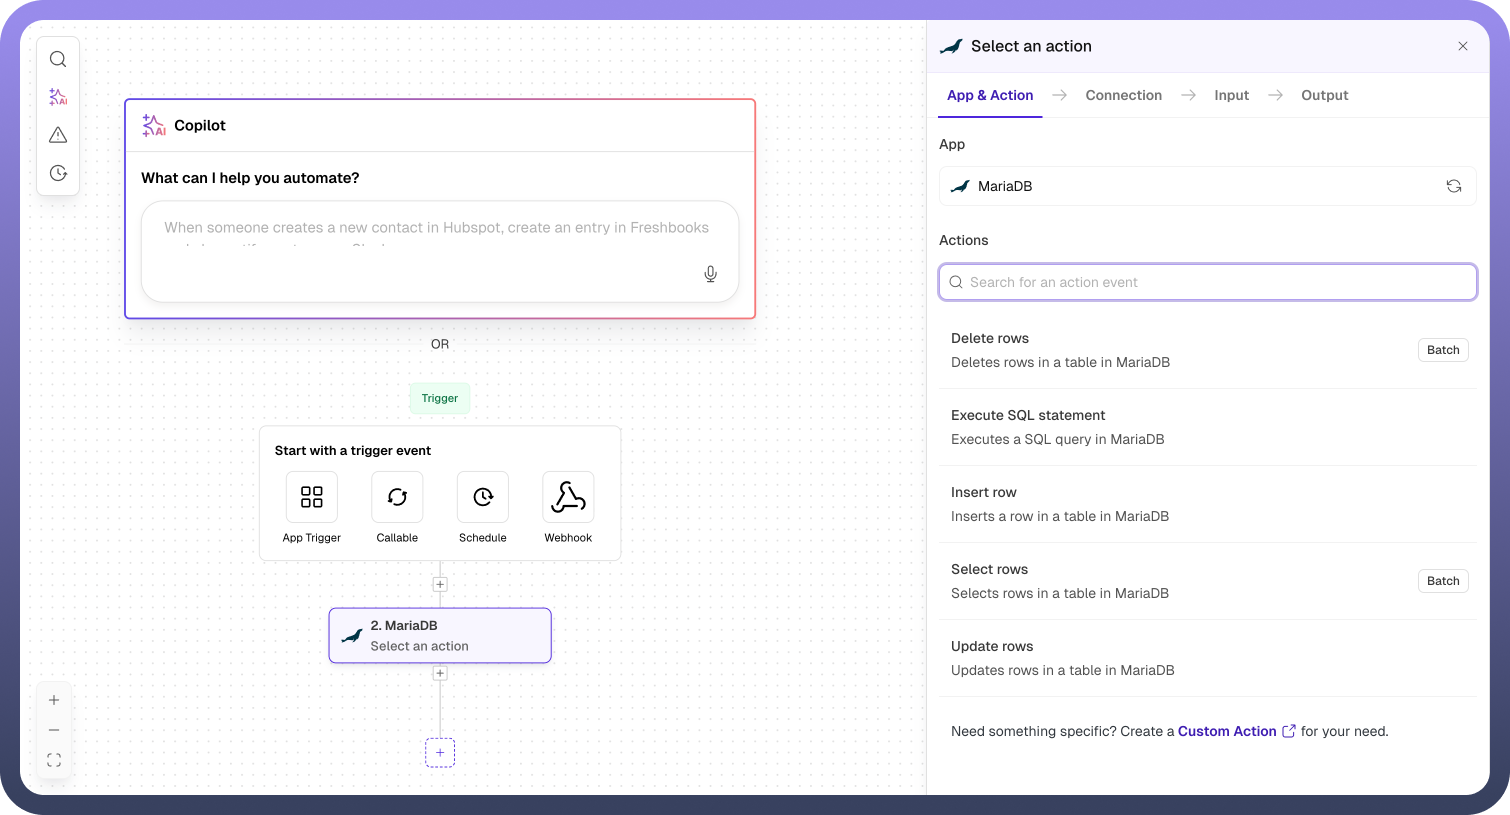The image size is (1510, 815).
Task: Open the MariaDB app selector field
Action: tap(1208, 186)
